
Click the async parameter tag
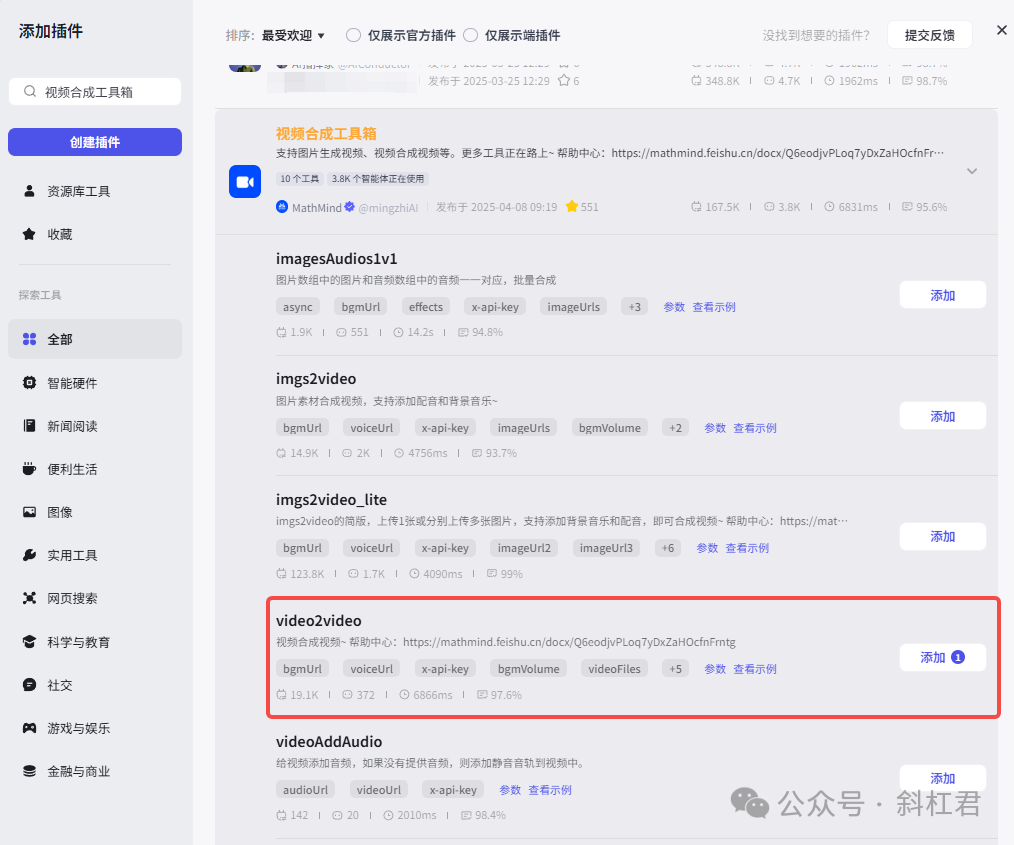point(297,306)
